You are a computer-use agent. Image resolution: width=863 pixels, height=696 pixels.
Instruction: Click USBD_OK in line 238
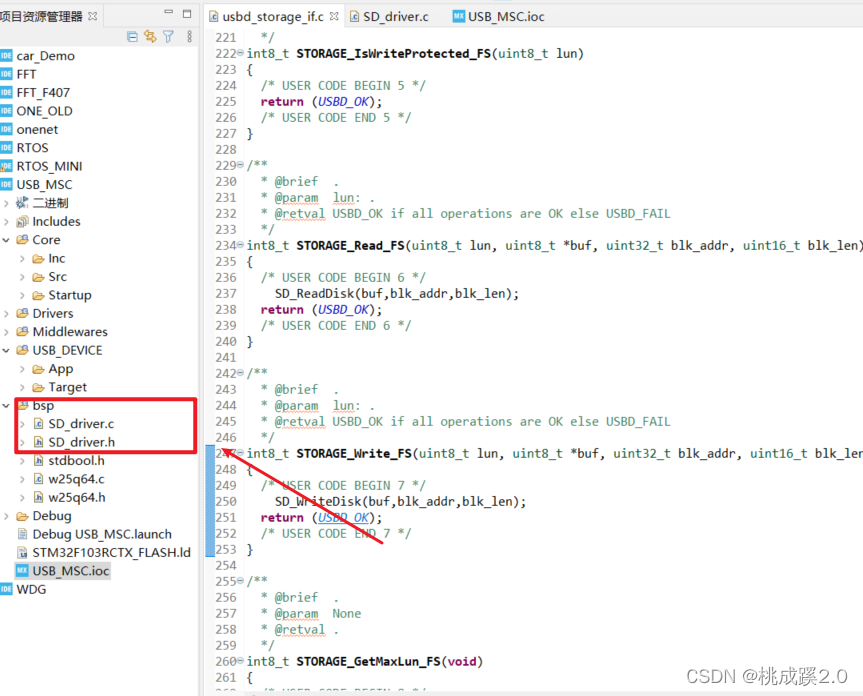pyautogui.click(x=343, y=310)
